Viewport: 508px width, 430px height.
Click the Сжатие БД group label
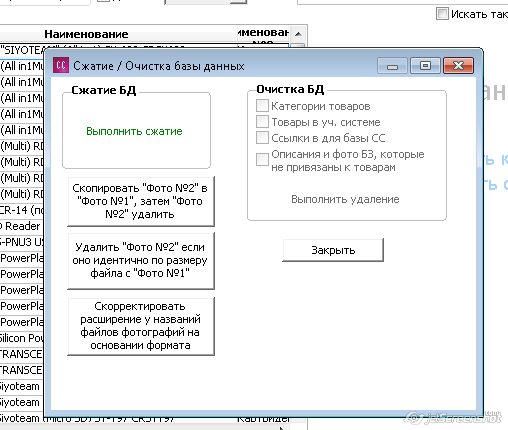click(x=104, y=90)
